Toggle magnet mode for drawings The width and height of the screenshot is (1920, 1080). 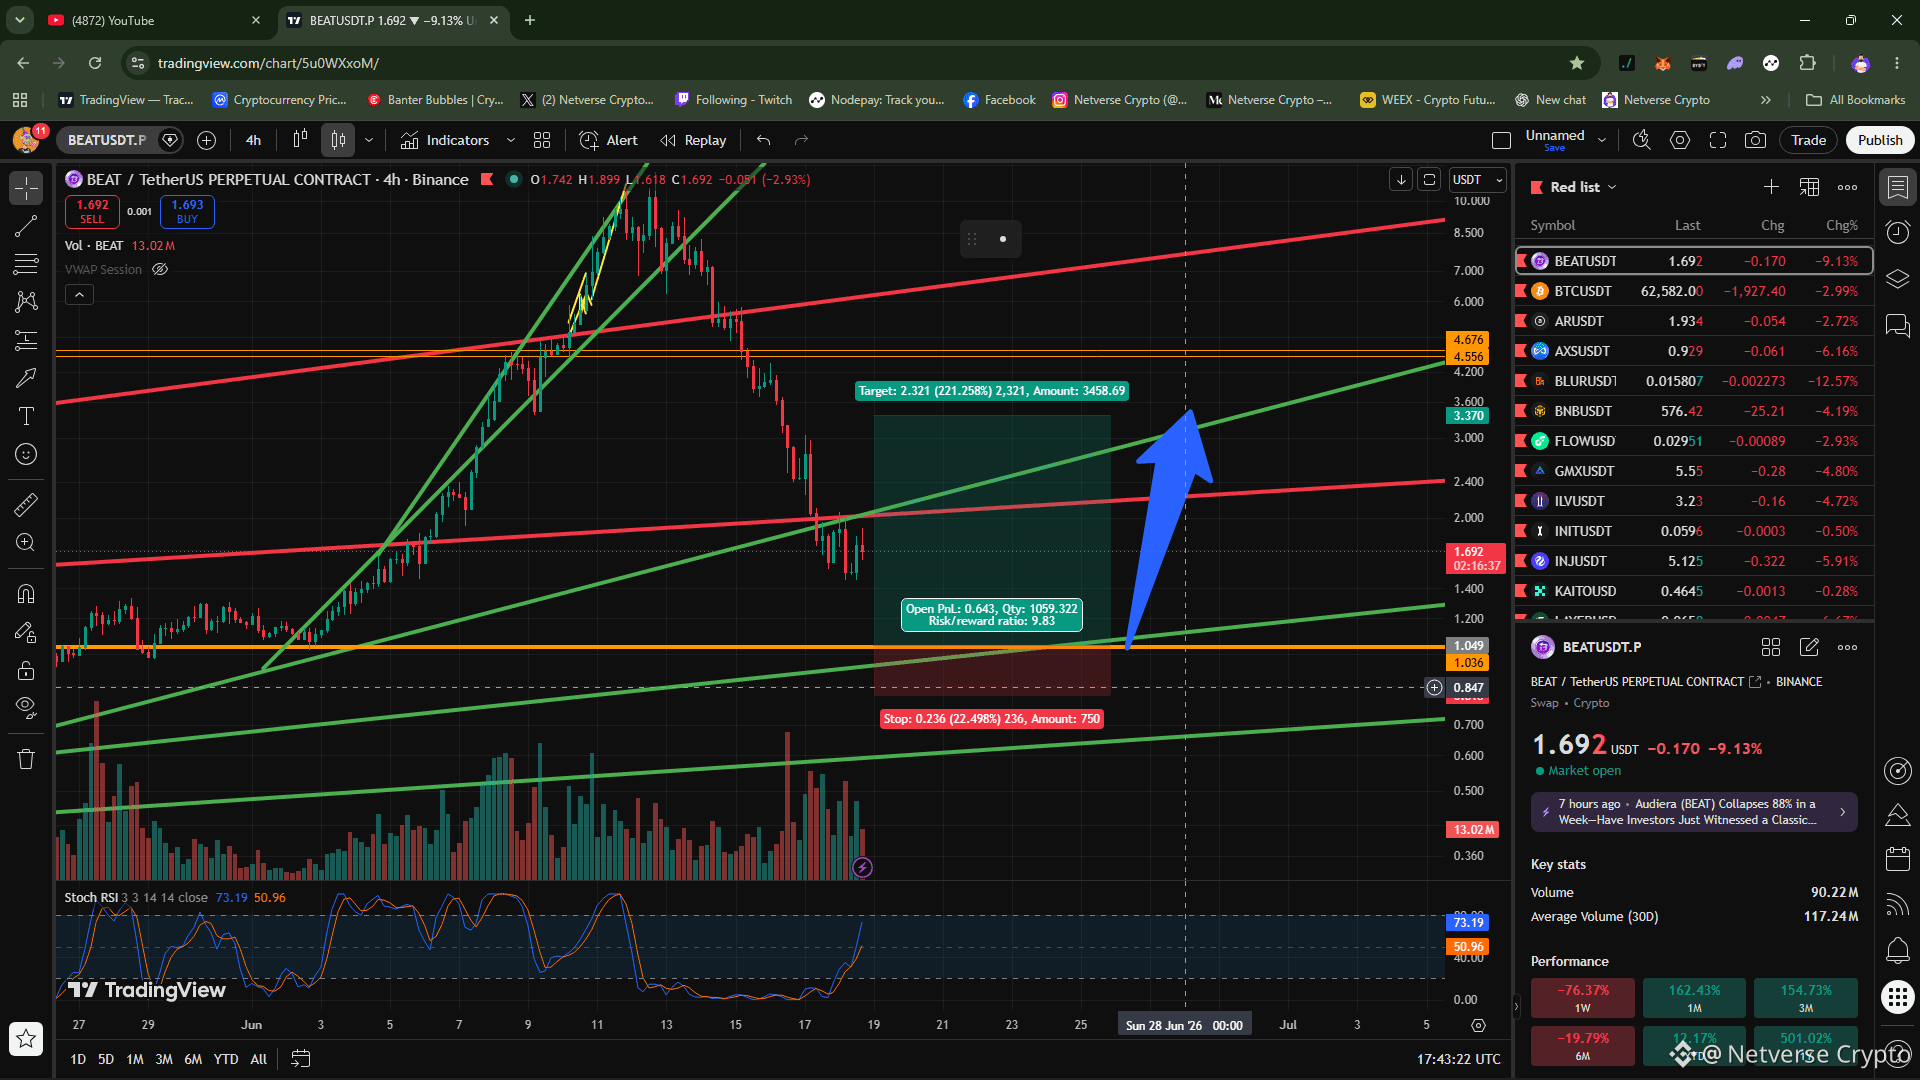click(x=26, y=594)
